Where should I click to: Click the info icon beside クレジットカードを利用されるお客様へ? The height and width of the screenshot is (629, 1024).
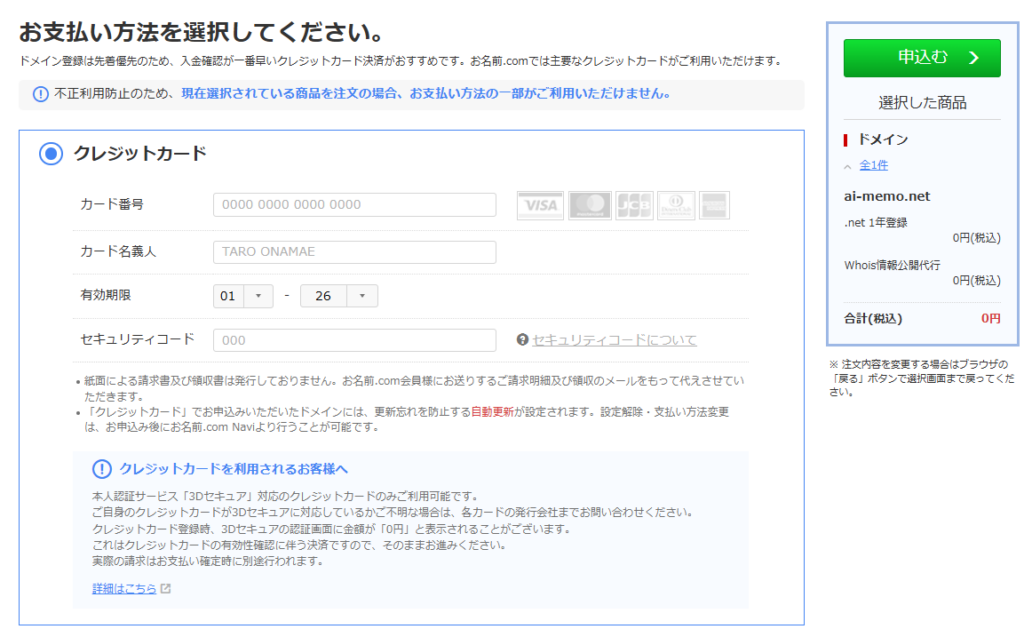pyautogui.click(x=102, y=469)
